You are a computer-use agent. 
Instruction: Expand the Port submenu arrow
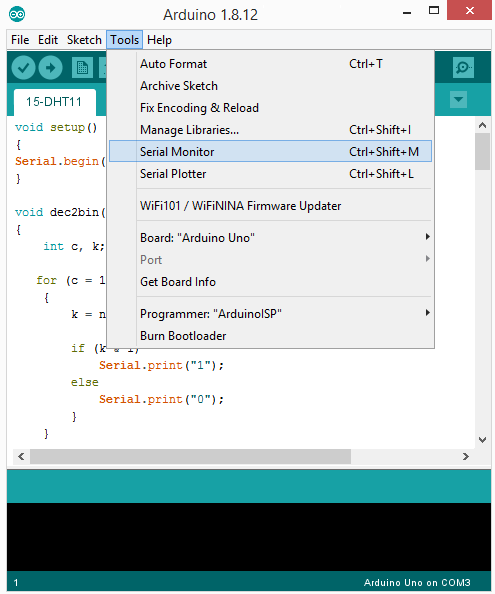pos(427,259)
